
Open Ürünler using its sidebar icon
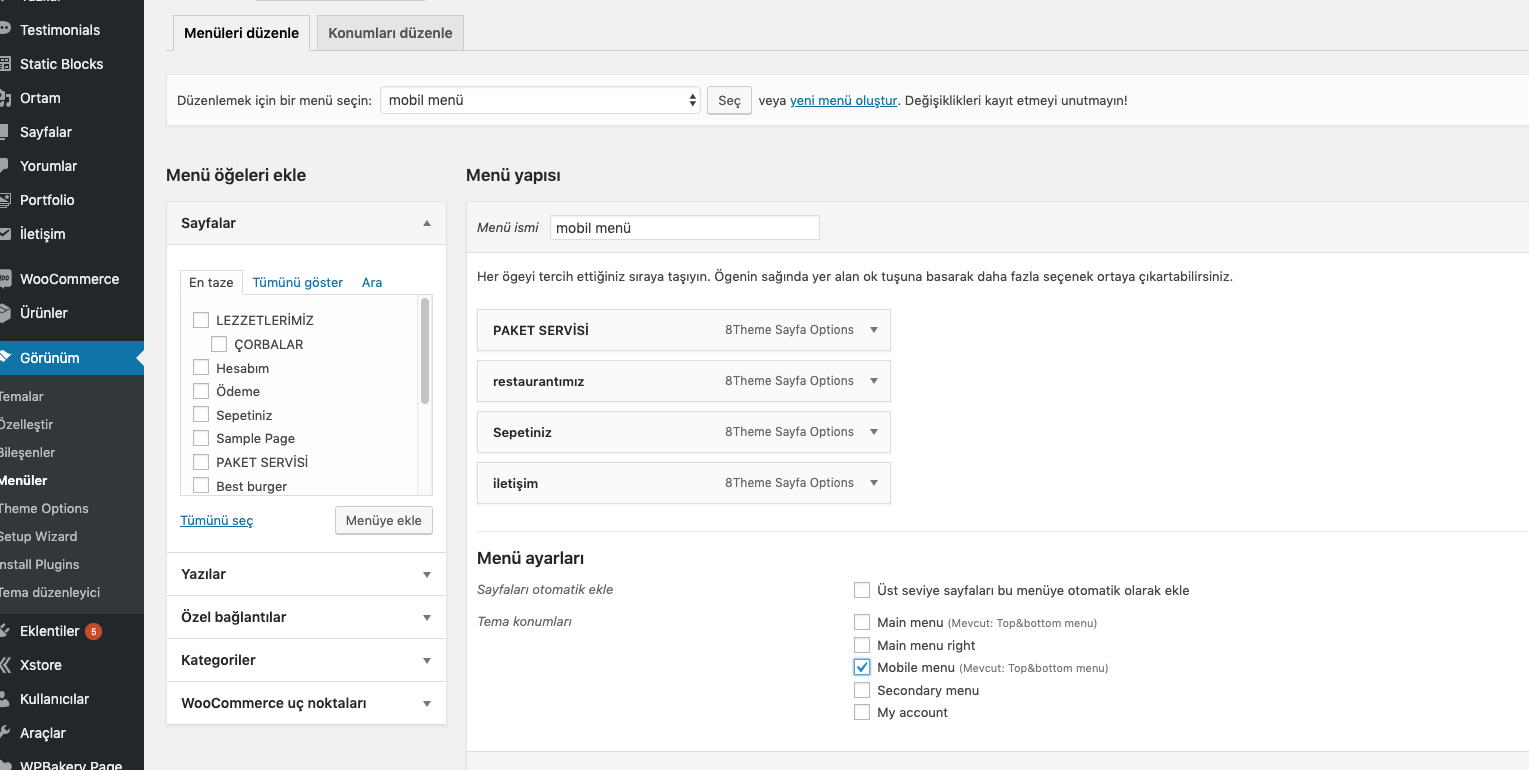point(5,313)
